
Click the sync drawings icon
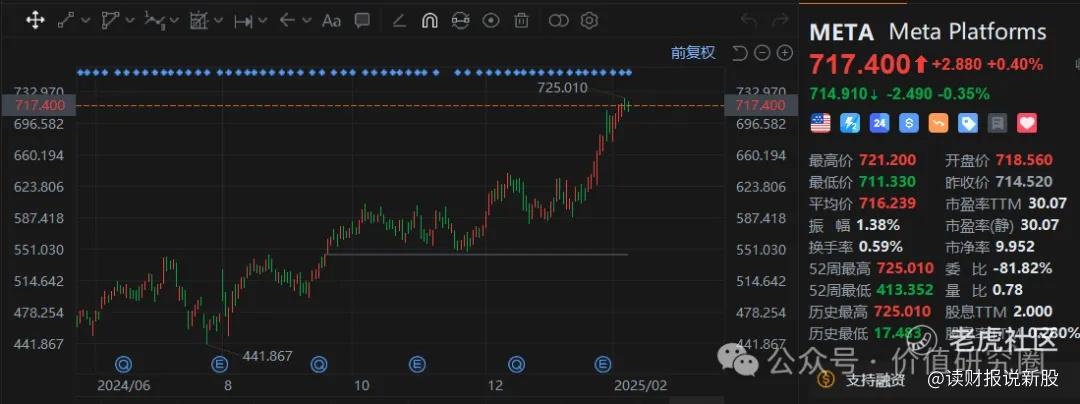[460, 21]
